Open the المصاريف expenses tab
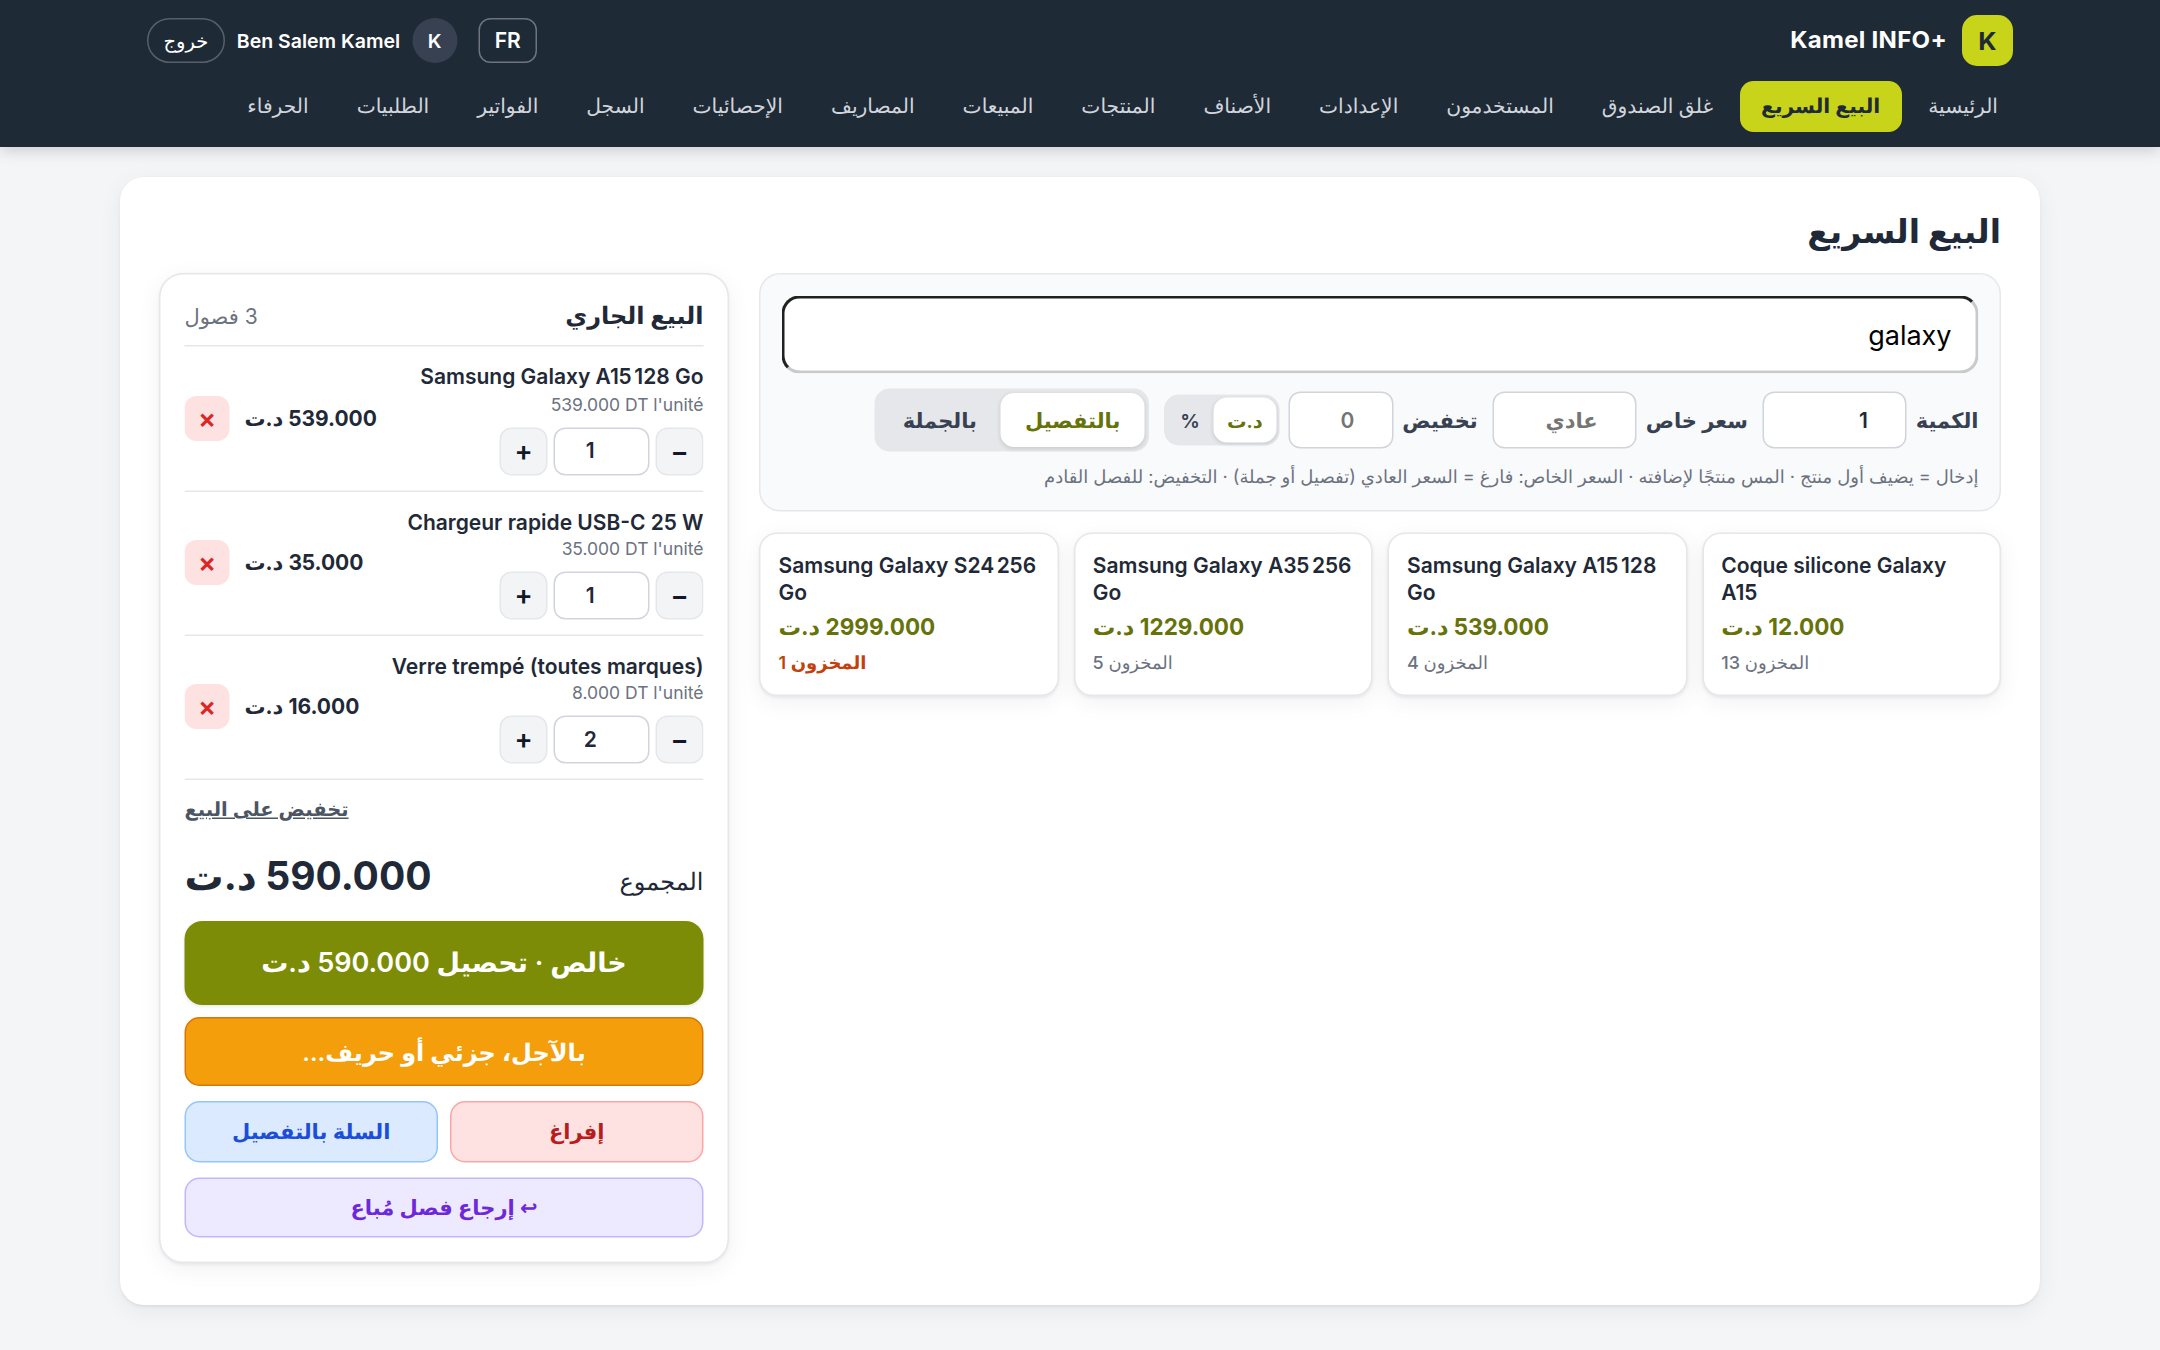This screenshot has width=2160, height=1350. (873, 106)
